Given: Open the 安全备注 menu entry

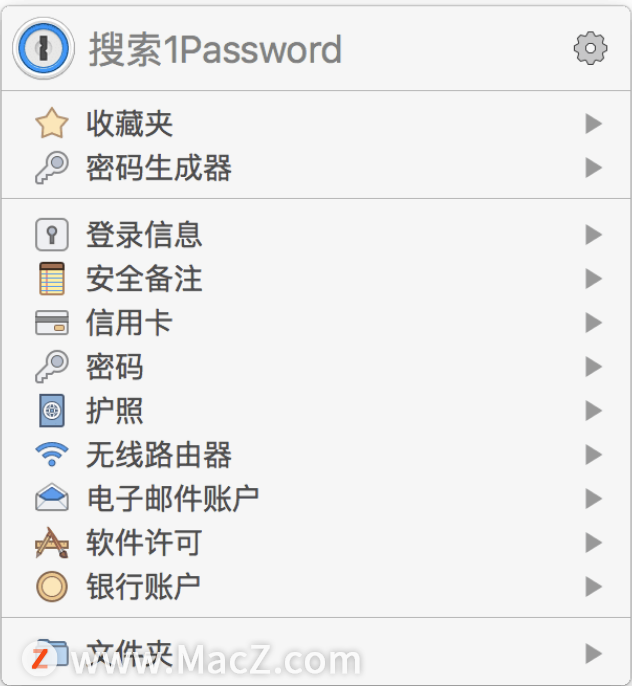Looking at the screenshot, I should click(316, 279).
